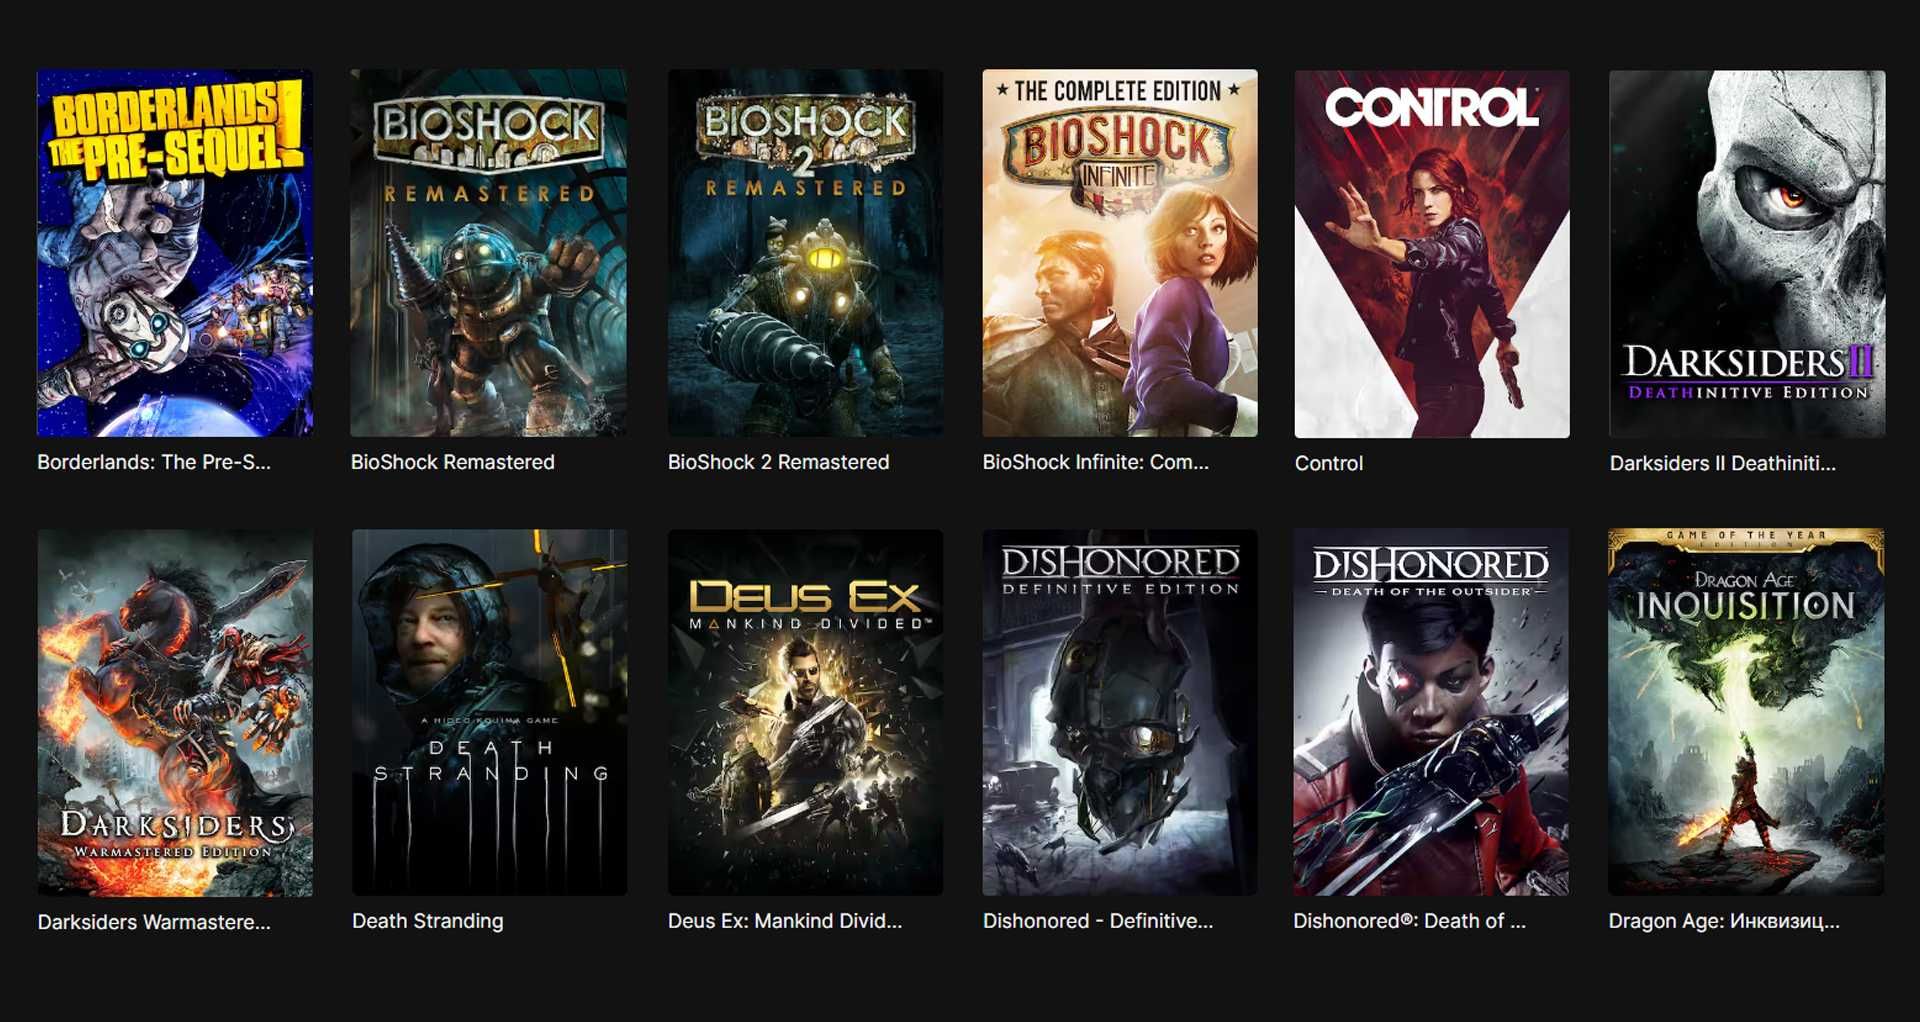Open Deus Ex Mankind Divided cover
Image resolution: width=1920 pixels, height=1022 pixels.
coord(805,712)
